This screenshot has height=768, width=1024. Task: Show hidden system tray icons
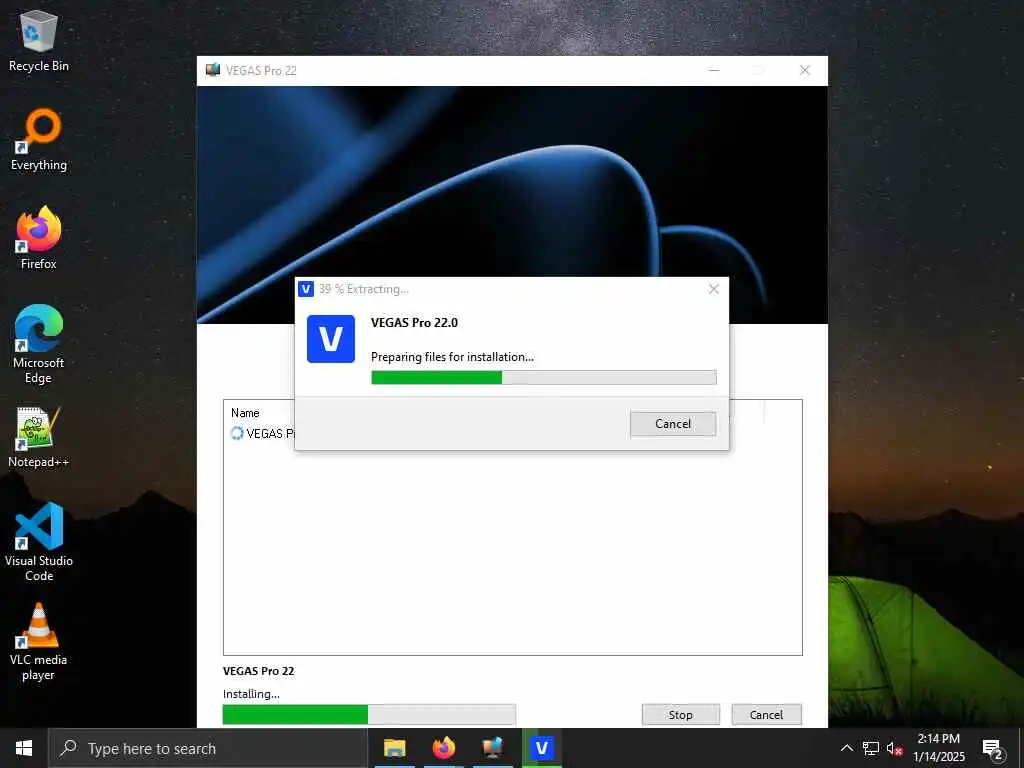click(846, 748)
